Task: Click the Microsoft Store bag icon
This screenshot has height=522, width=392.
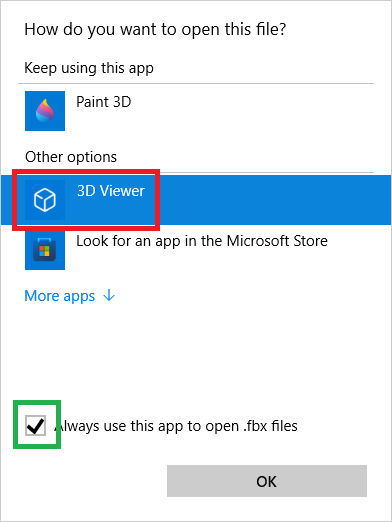Action: pyautogui.click(x=45, y=250)
